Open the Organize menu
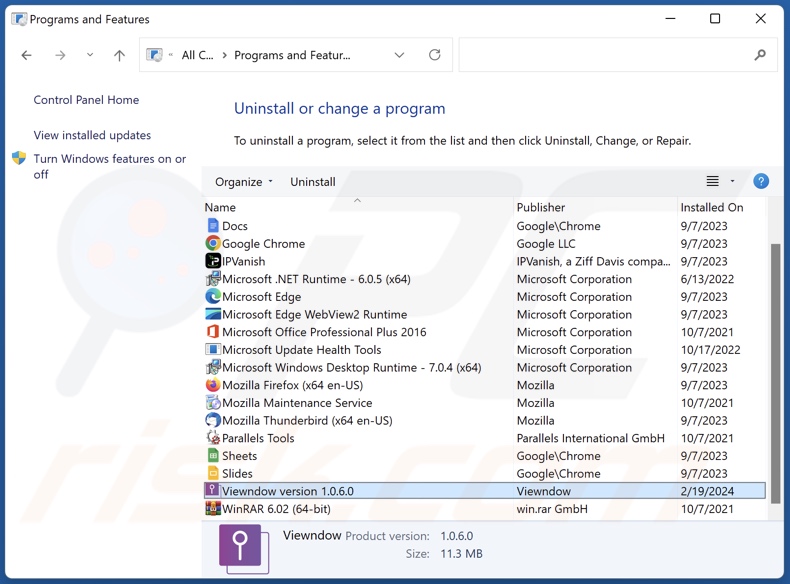 pyautogui.click(x=244, y=182)
